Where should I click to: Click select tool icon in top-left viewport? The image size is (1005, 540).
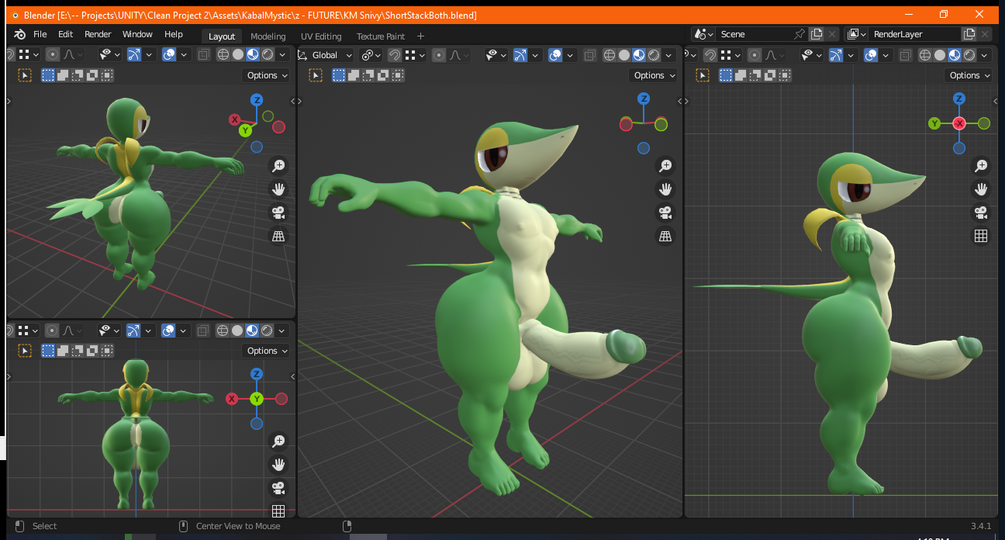coord(24,76)
